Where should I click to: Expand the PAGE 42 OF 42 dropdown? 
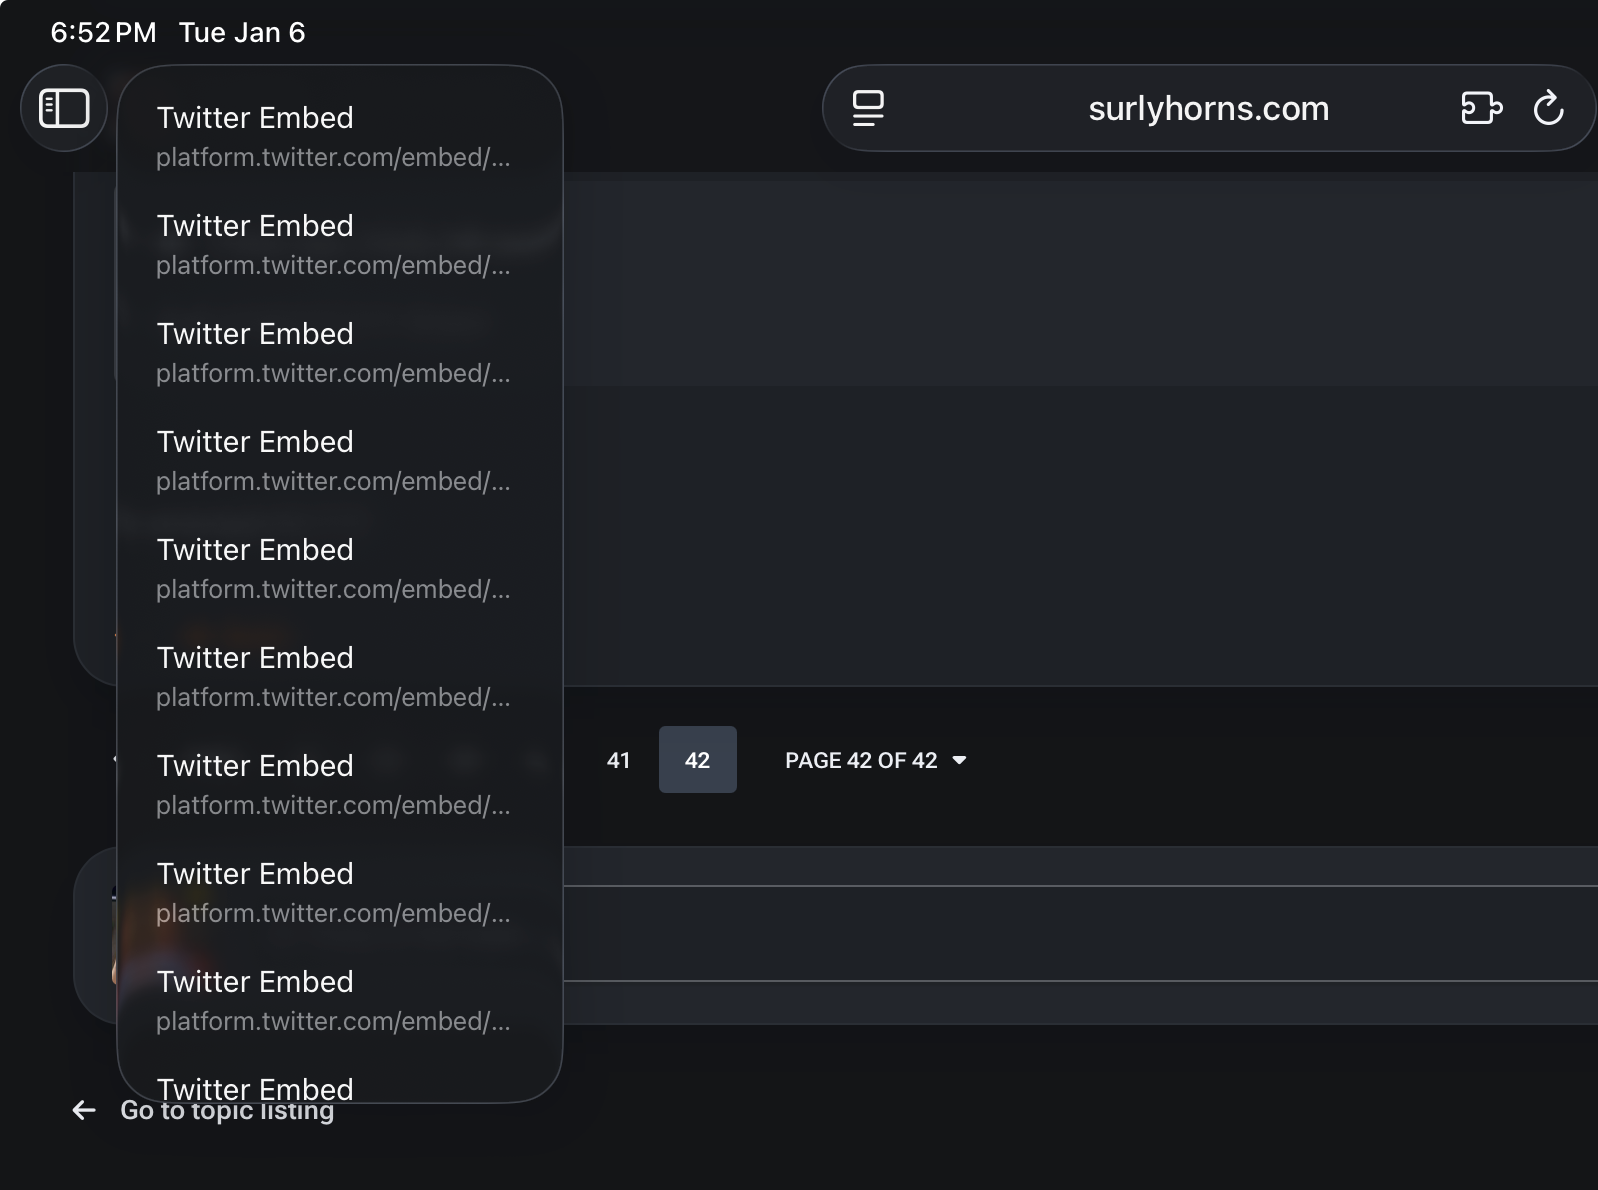click(875, 760)
